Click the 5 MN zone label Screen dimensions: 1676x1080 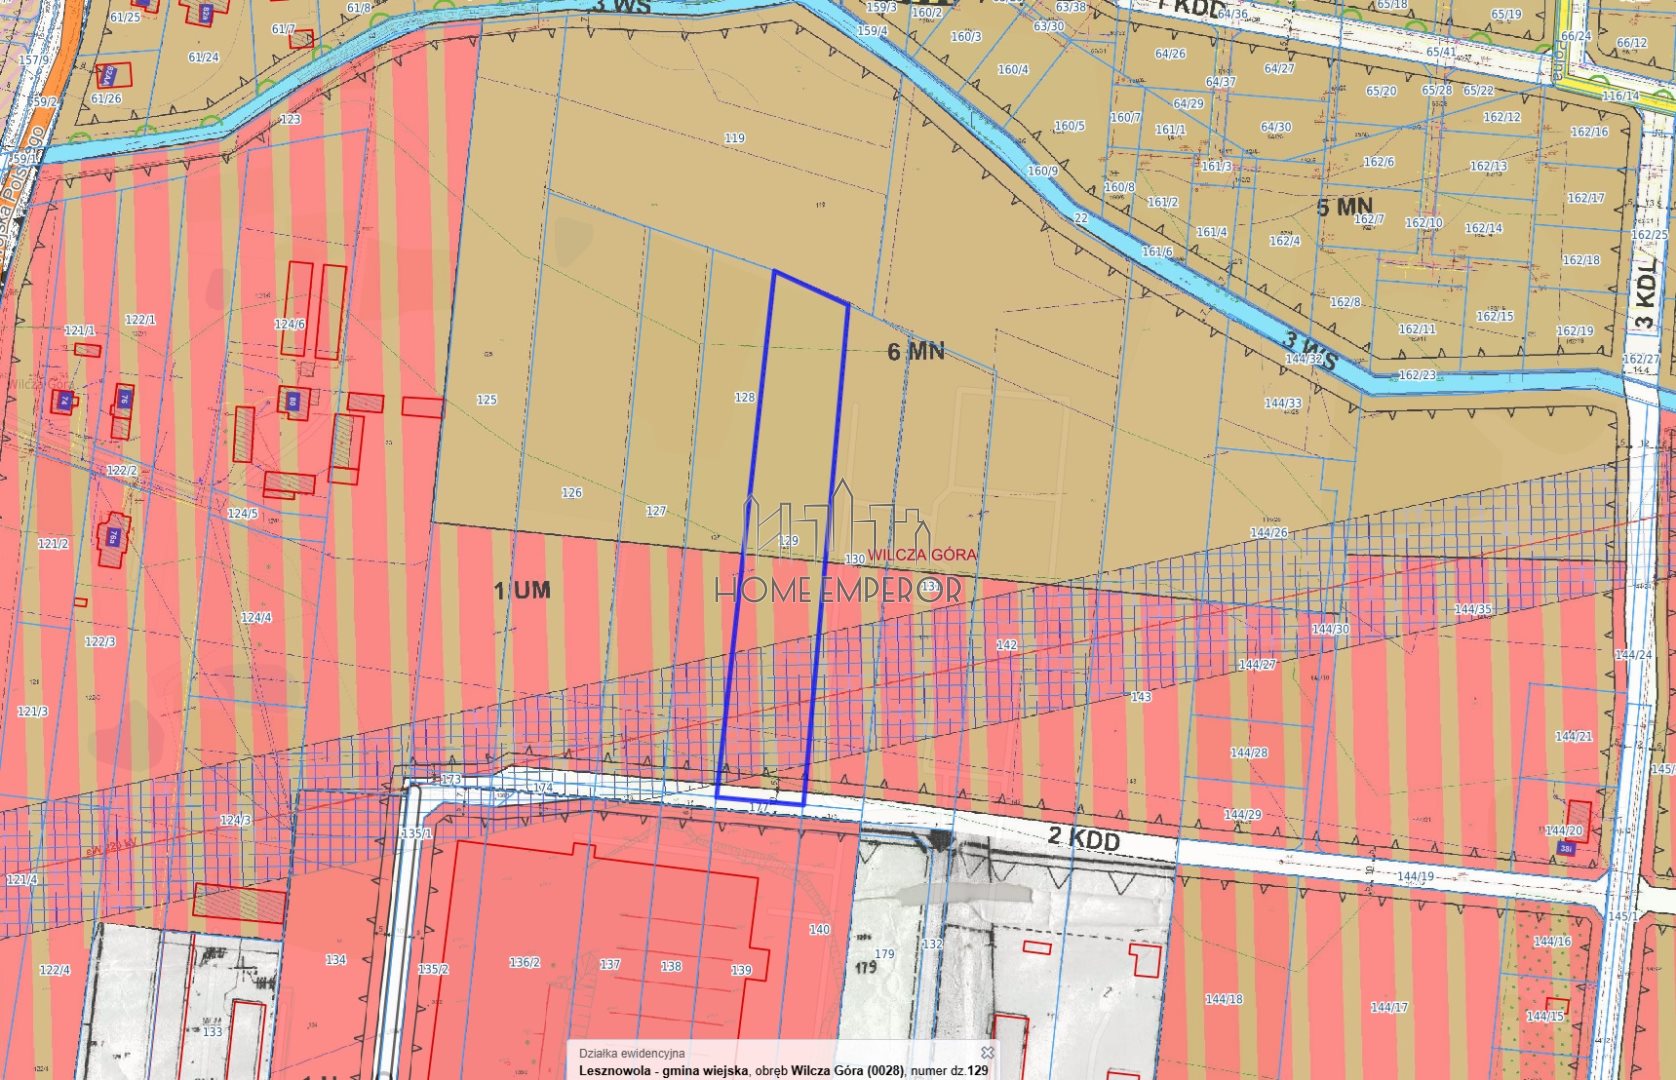coord(1344,207)
